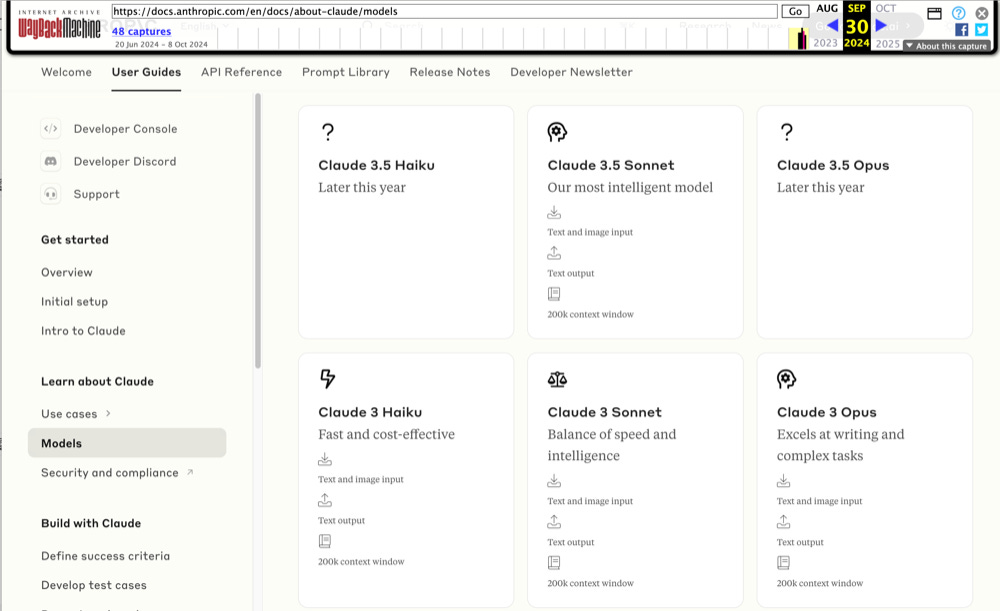Click the brain gear icon on Claude 3.5 Sonnet card
The height and width of the screenshot is (611, 1000).
(557, 132)
